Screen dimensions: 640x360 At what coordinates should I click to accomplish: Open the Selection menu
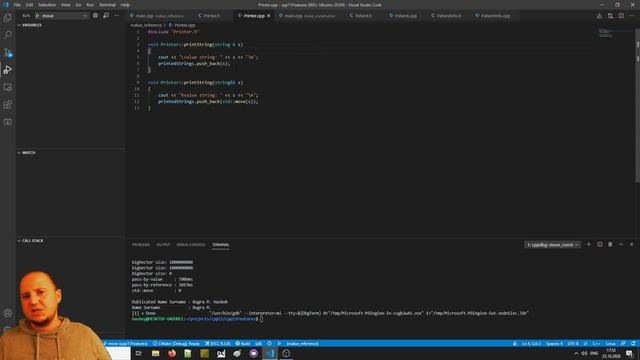click(x=47, y=5)
